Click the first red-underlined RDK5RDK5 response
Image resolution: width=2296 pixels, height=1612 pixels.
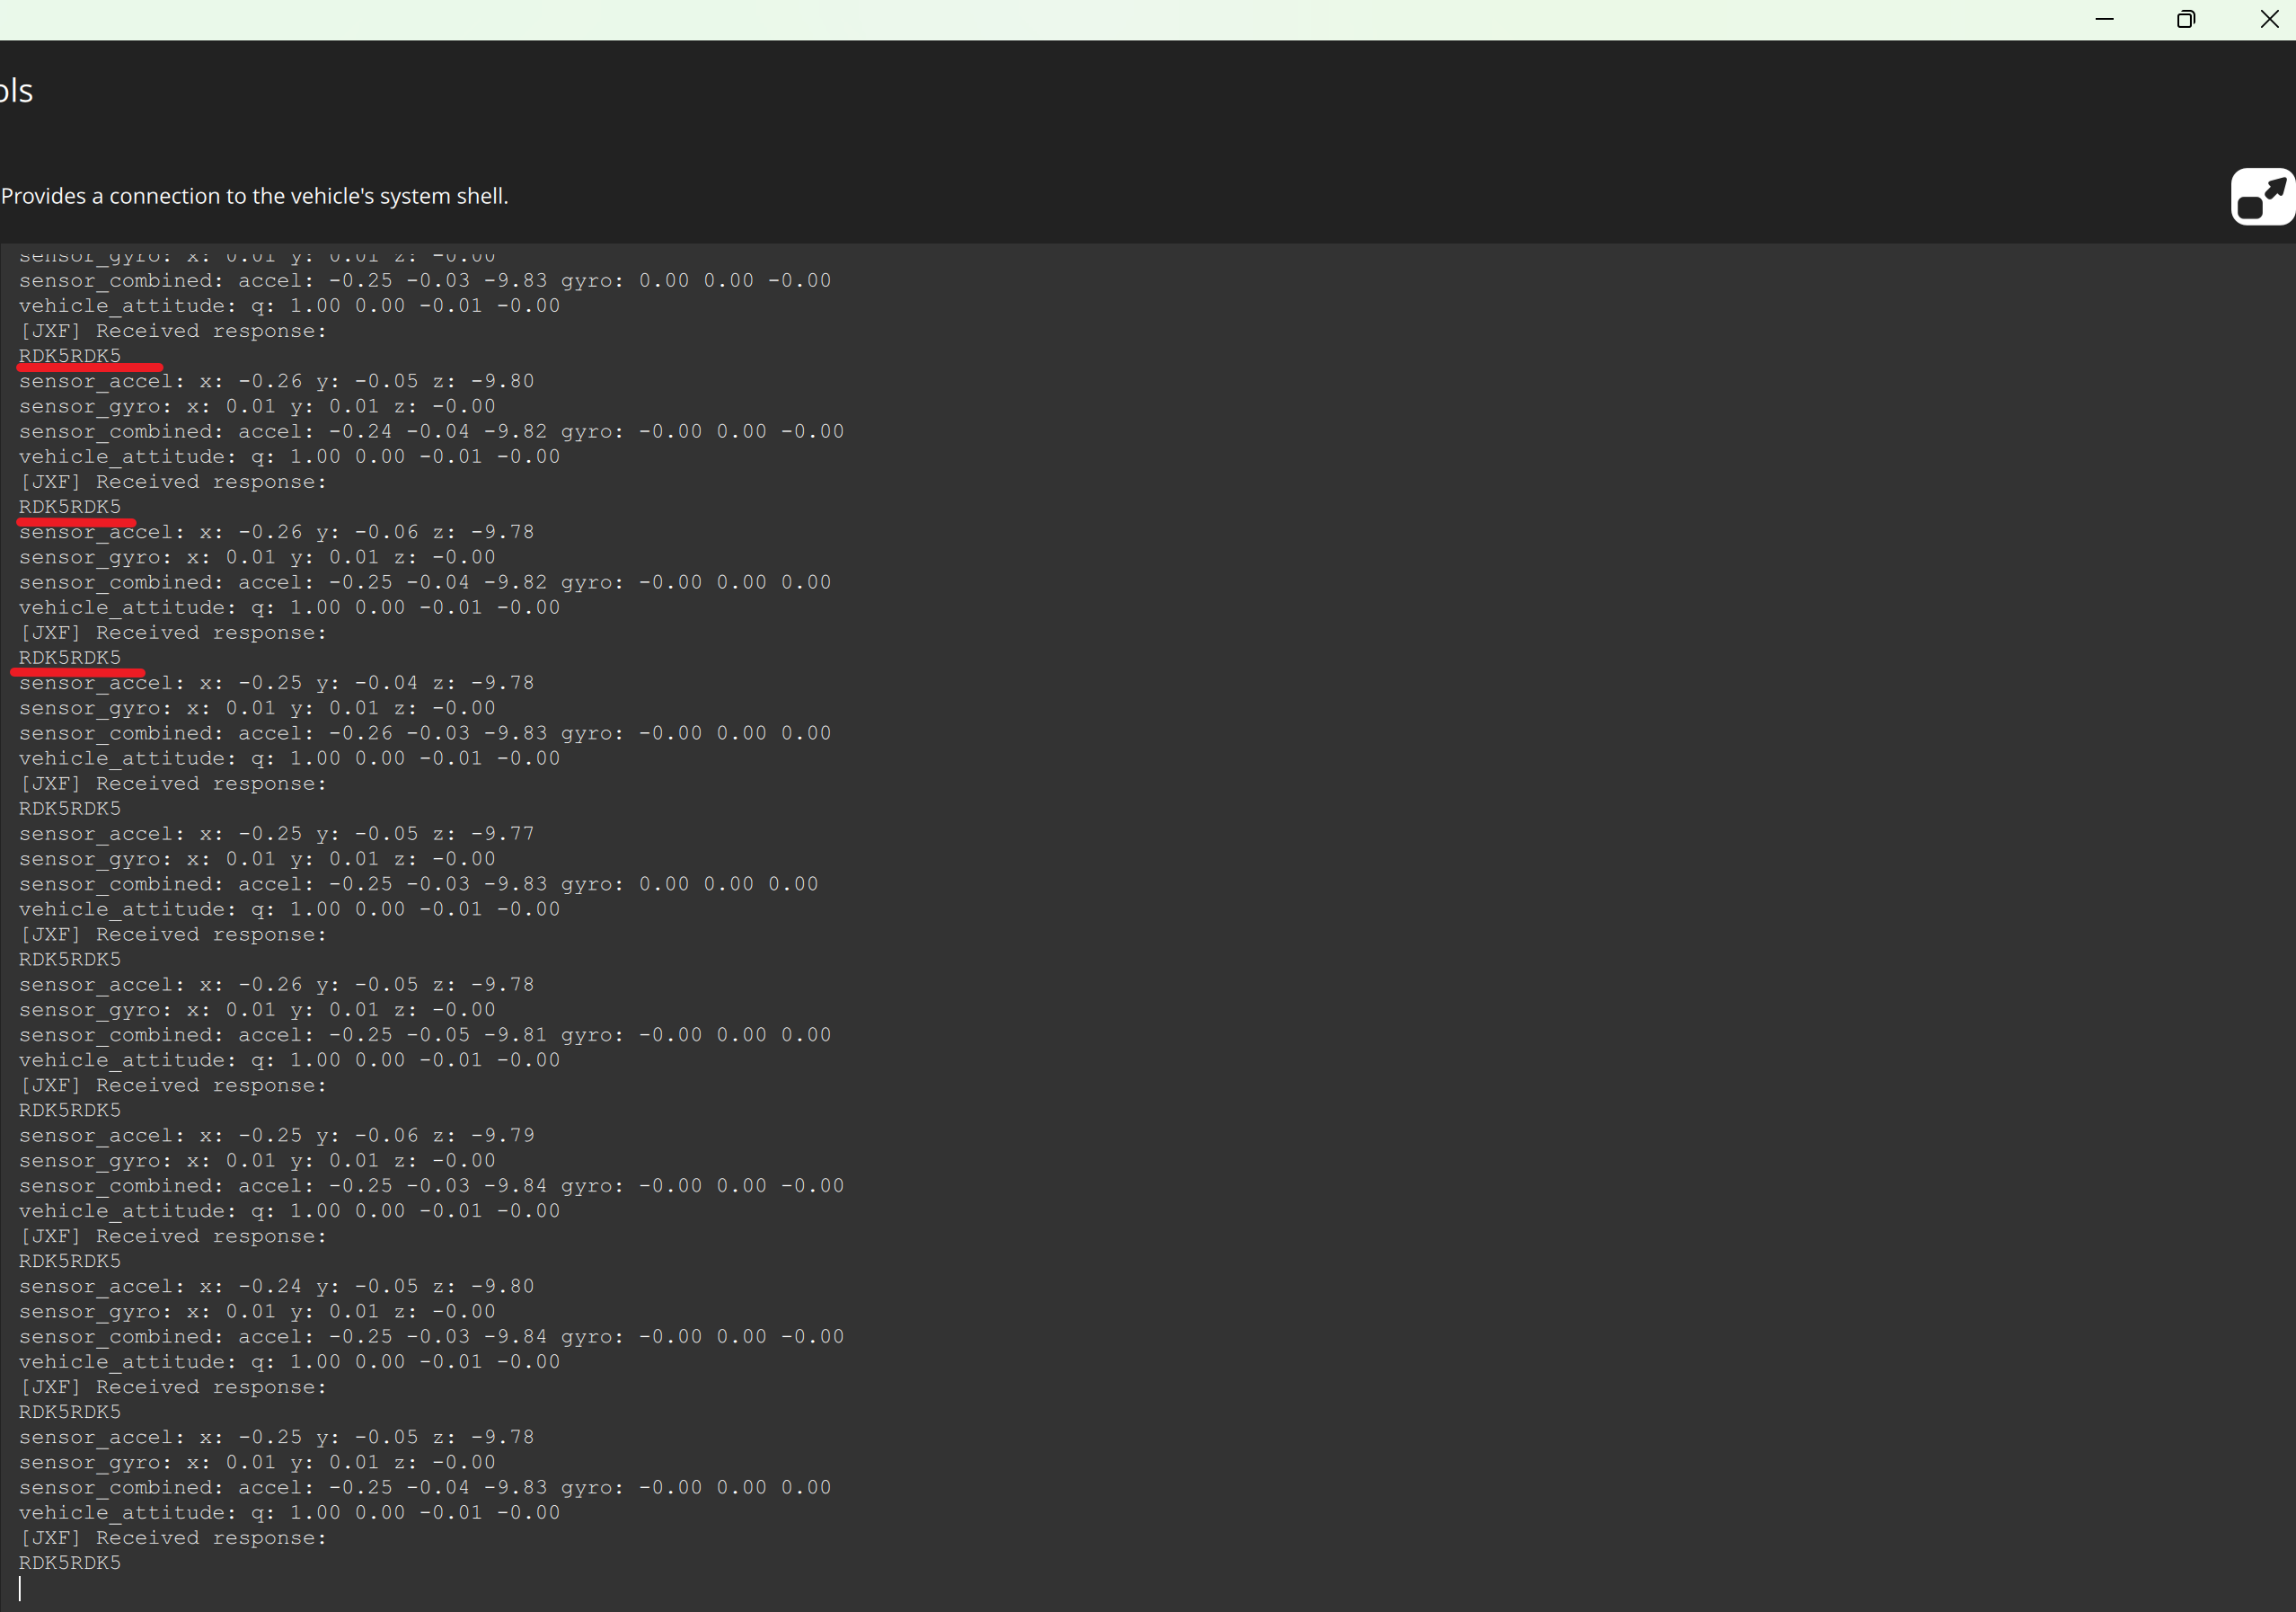pos(70,356)
